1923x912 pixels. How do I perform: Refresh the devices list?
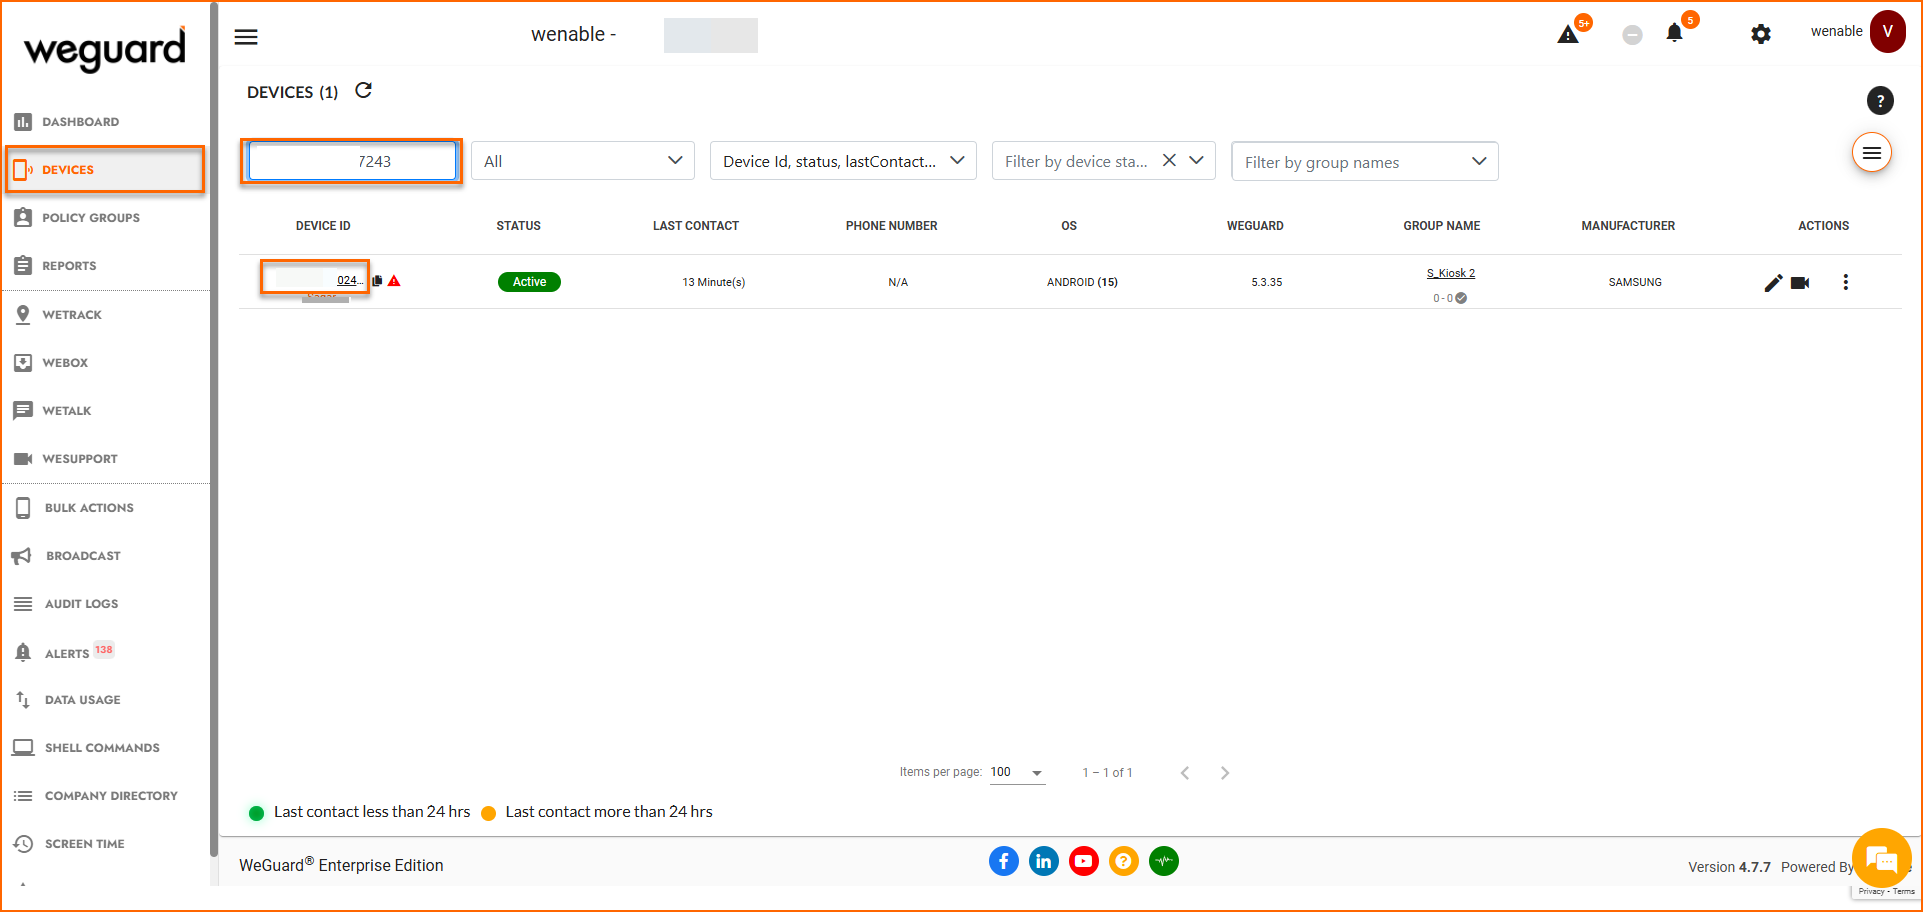364,91
